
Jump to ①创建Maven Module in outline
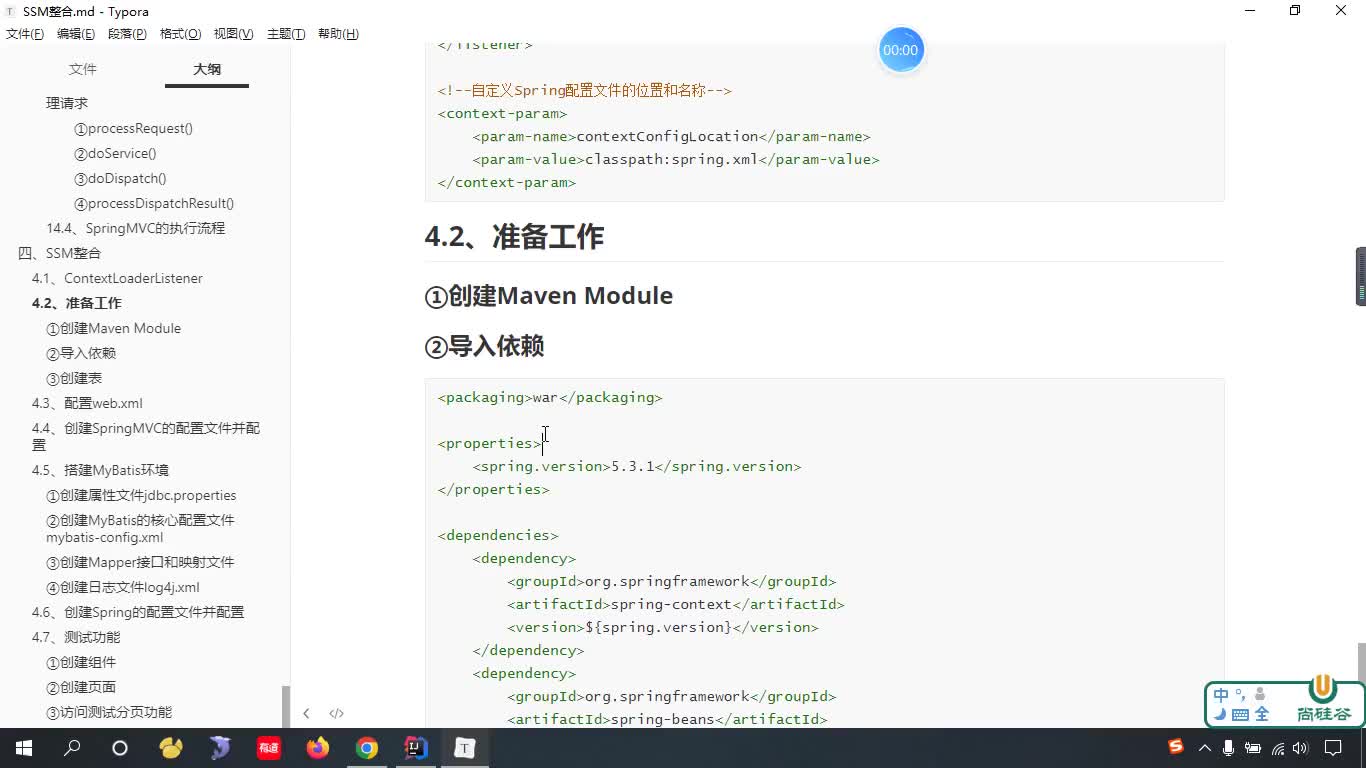(114, 328)
